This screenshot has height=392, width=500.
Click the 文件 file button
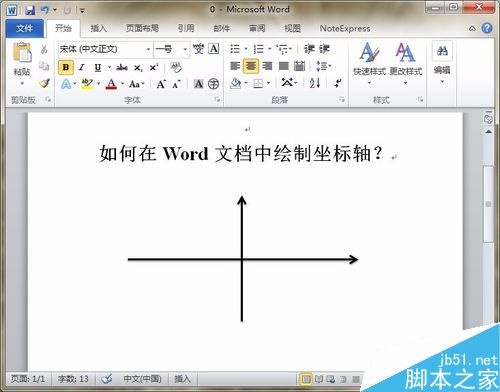(24, 28)
